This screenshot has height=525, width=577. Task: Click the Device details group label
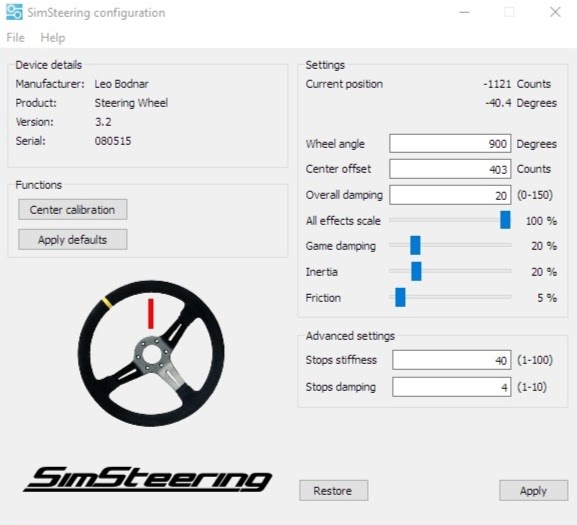(x=49, y=65)
